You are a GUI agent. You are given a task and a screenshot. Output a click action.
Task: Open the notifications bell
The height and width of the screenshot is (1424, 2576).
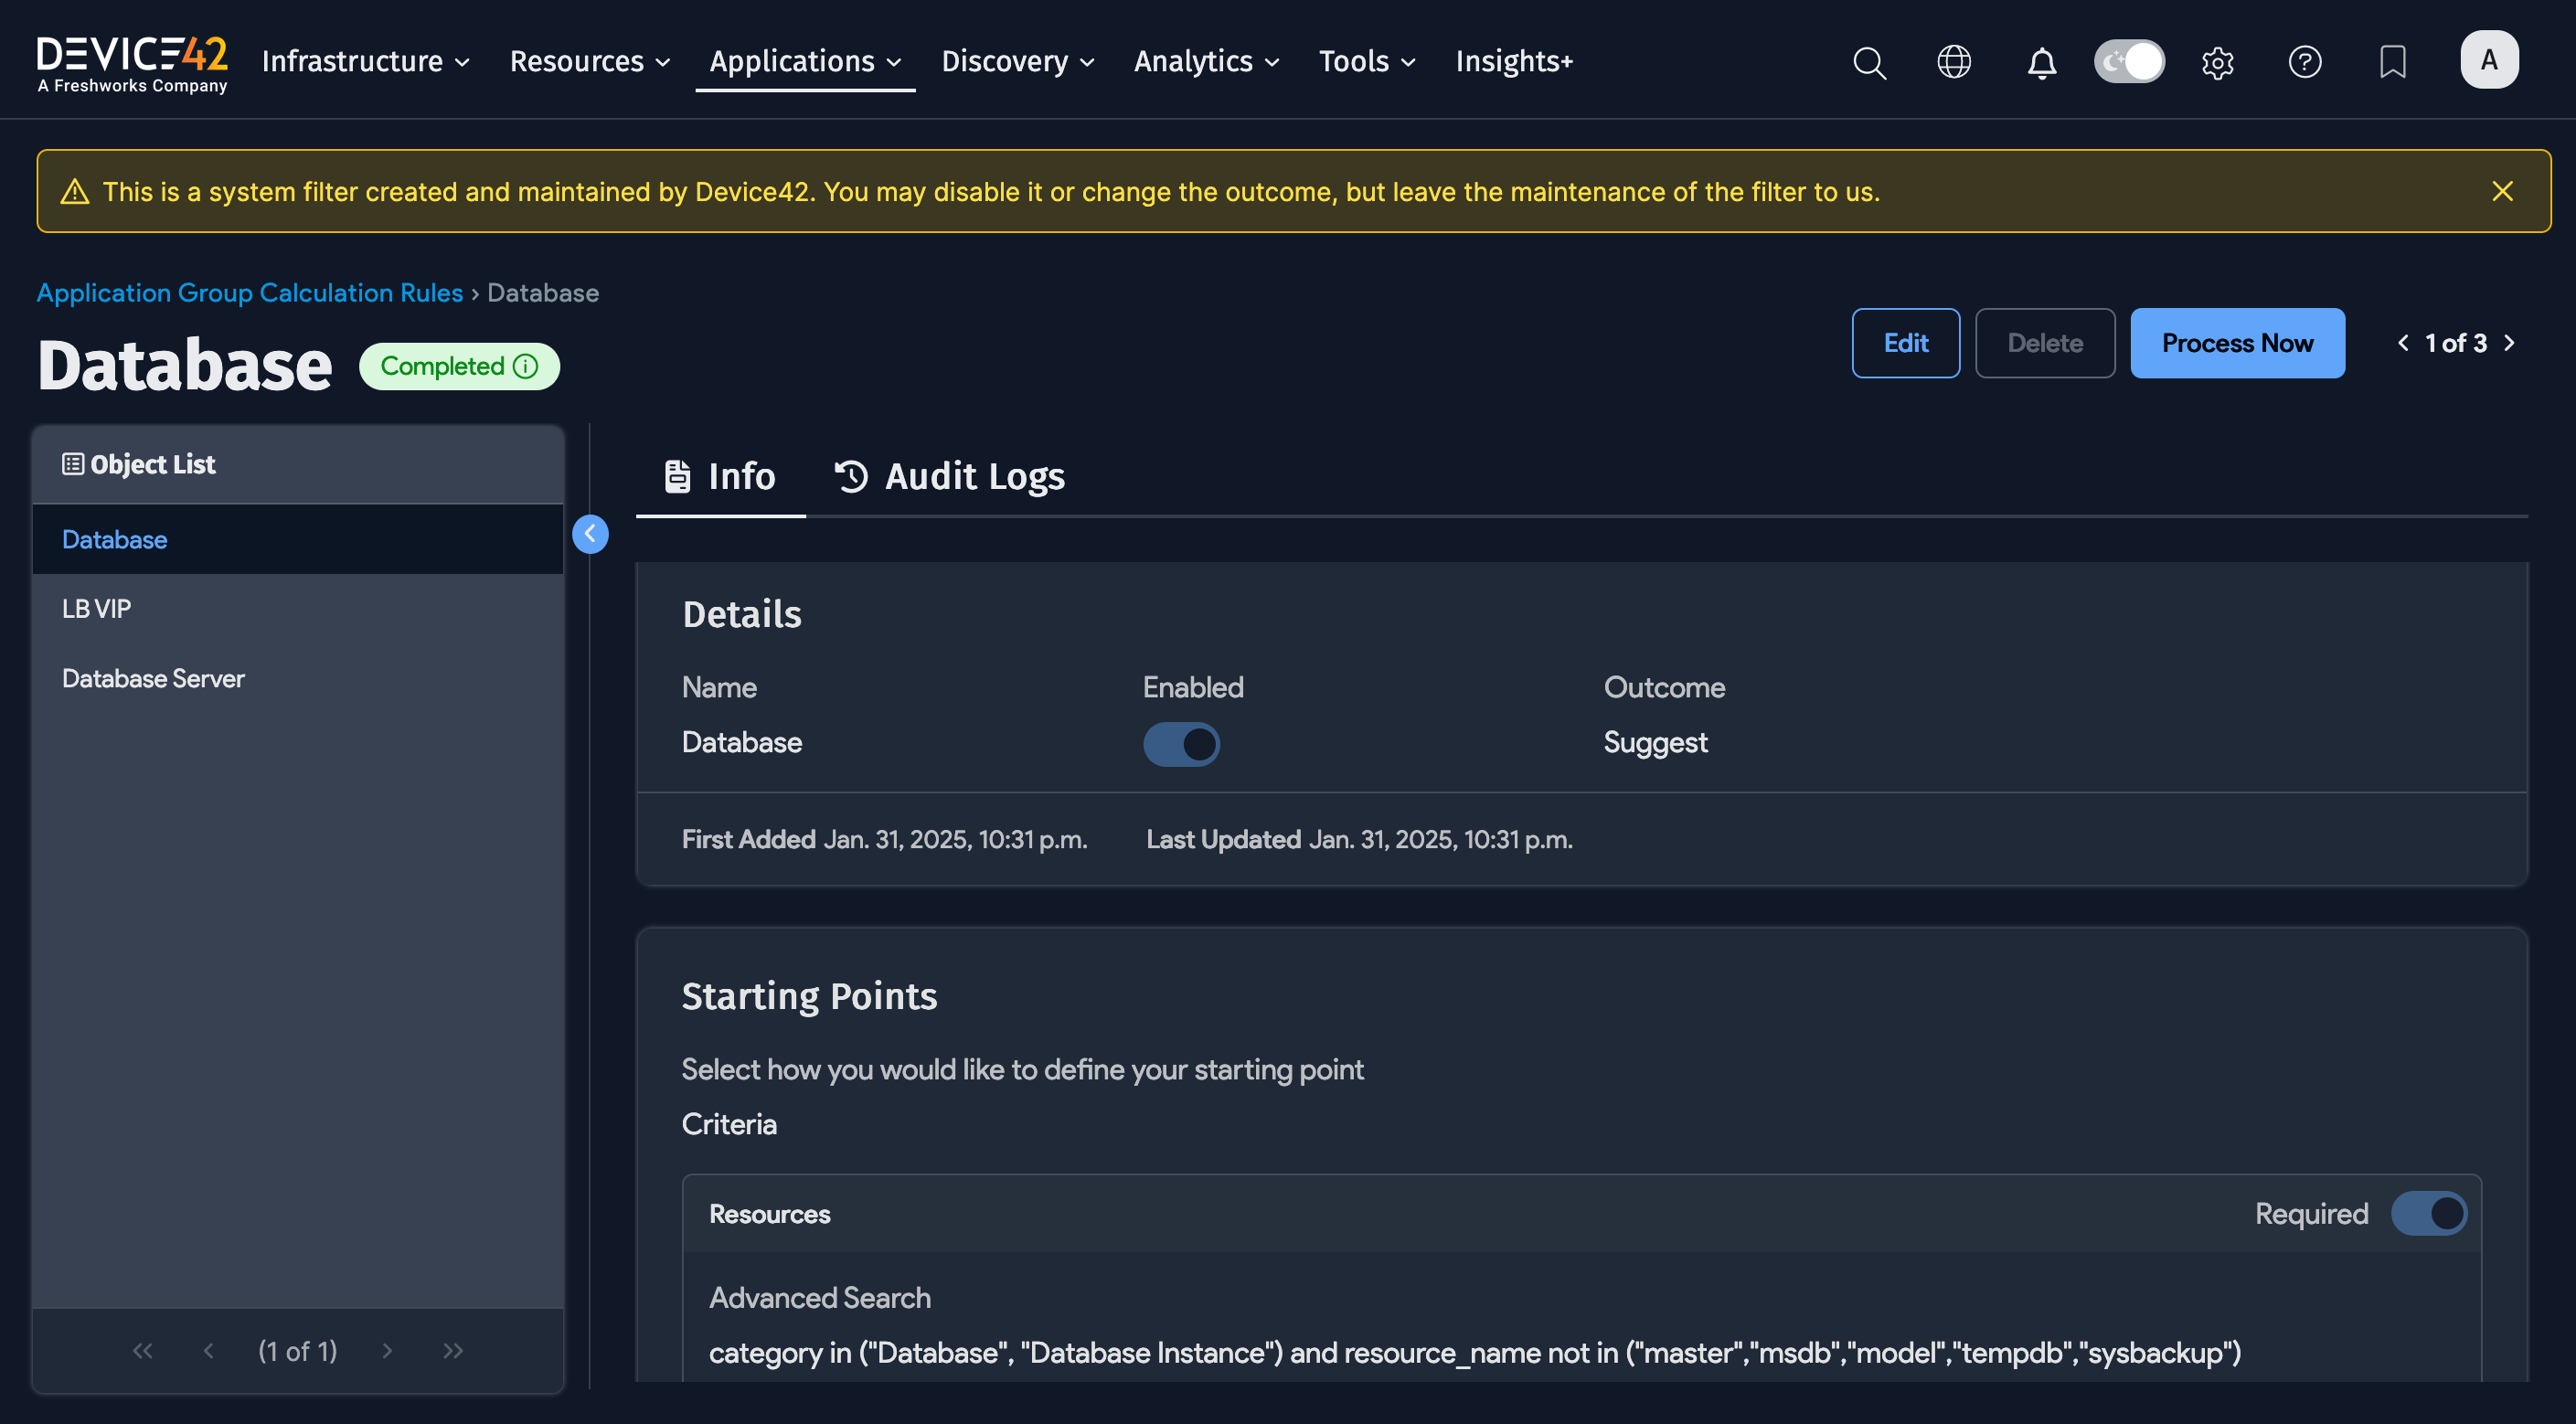[2041, 63]
